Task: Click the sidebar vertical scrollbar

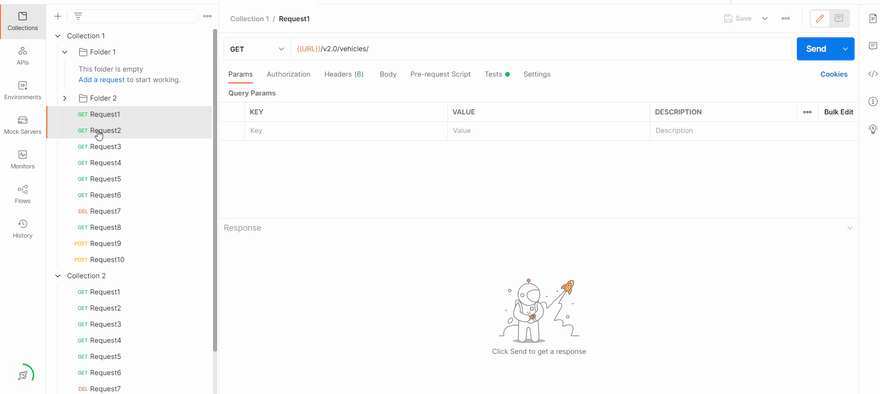Action: 215,191
